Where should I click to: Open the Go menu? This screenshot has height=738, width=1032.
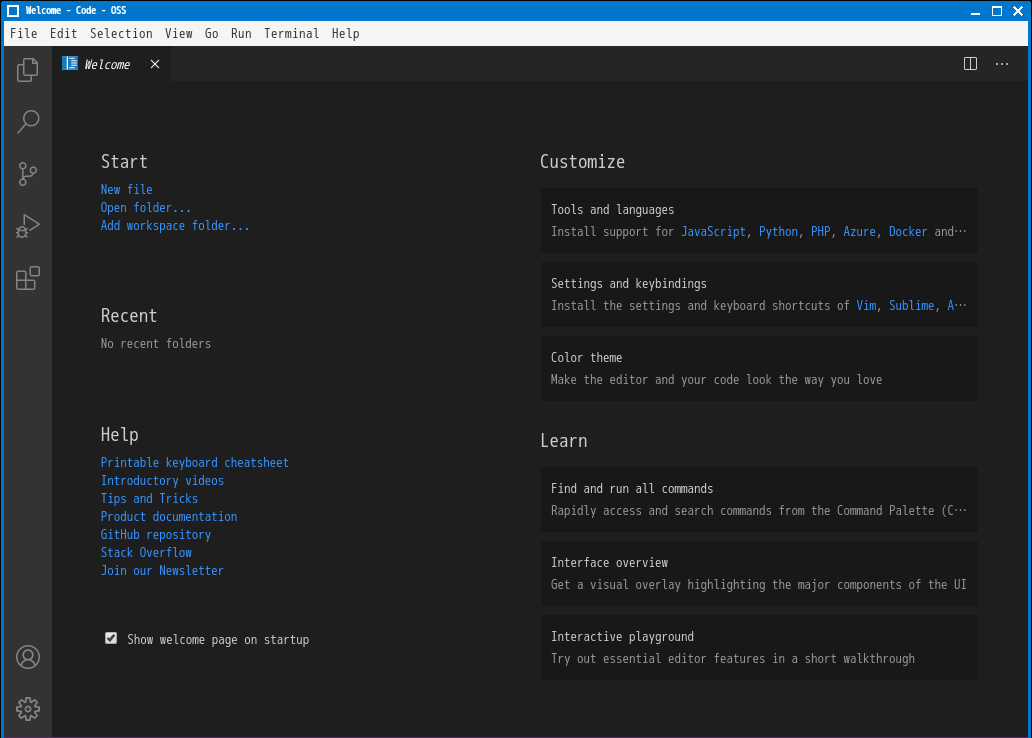(x=211, y=34)
